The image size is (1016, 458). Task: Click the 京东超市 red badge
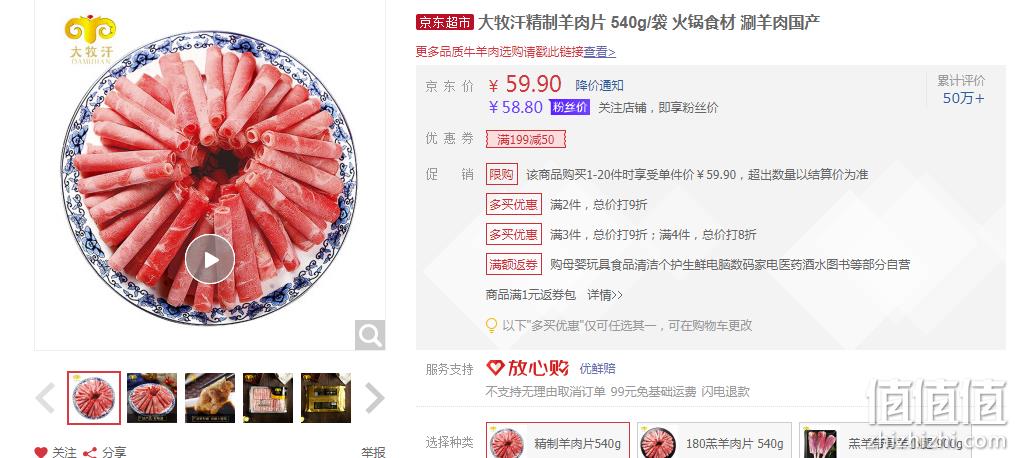click(x=445, y=23)
